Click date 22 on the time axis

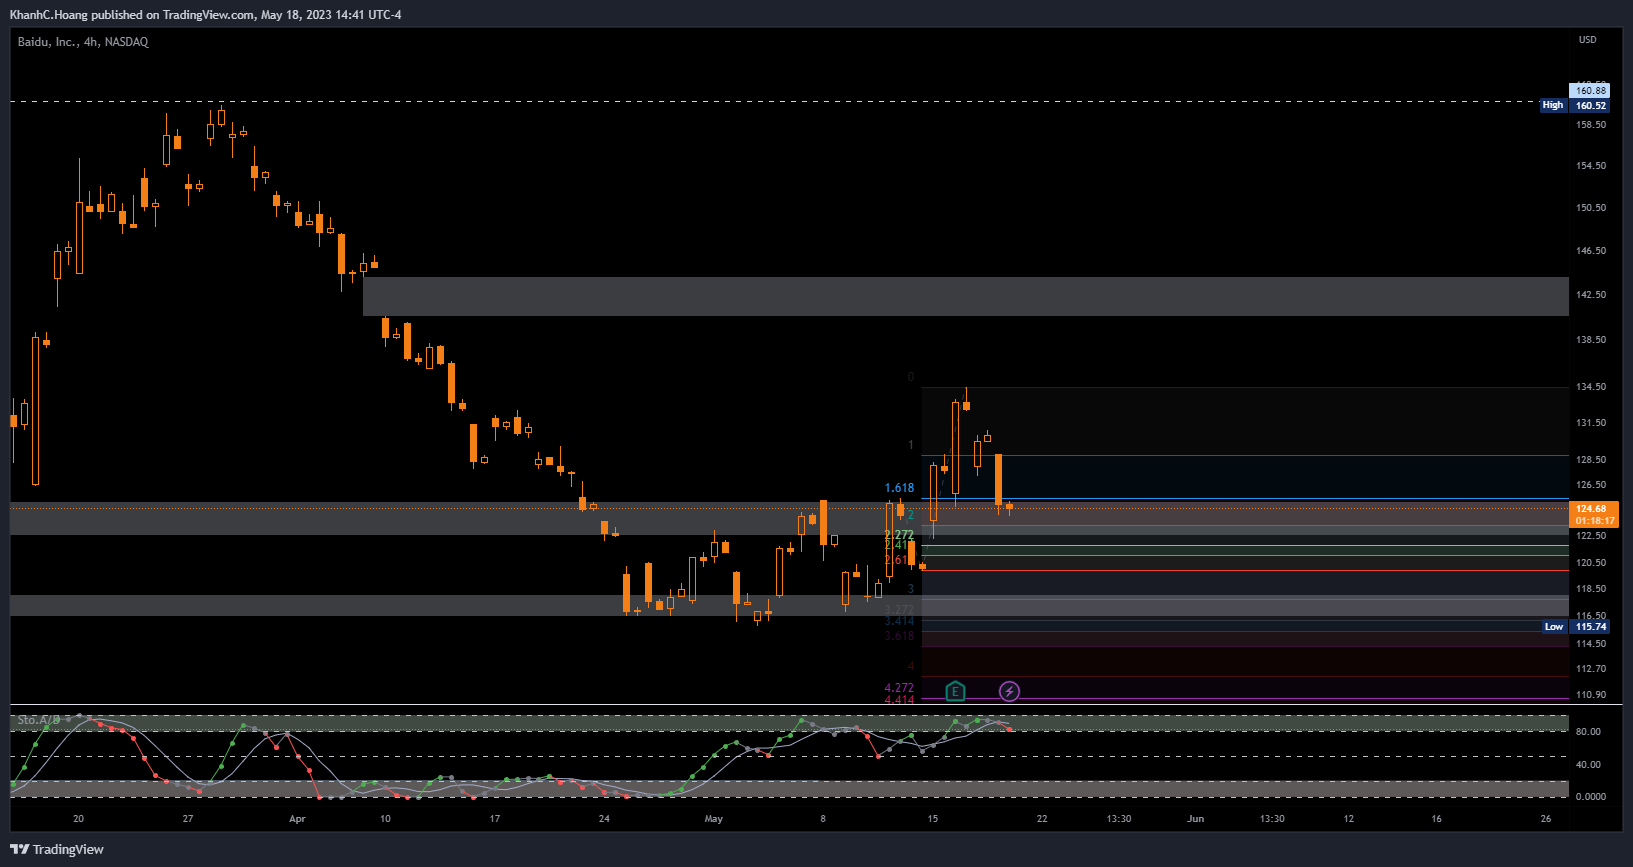pos(1042,819)
